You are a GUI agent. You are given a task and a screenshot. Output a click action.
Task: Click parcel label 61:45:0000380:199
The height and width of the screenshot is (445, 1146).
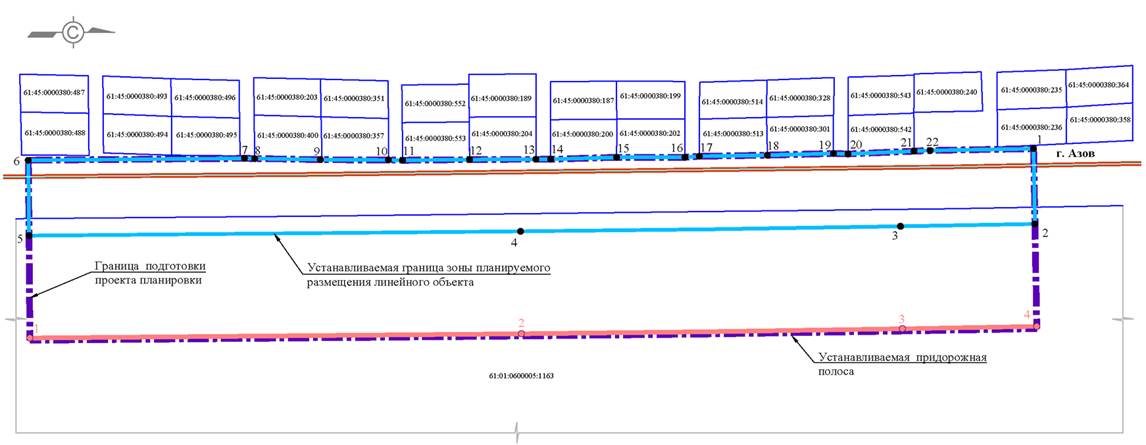tap(650, 96)
